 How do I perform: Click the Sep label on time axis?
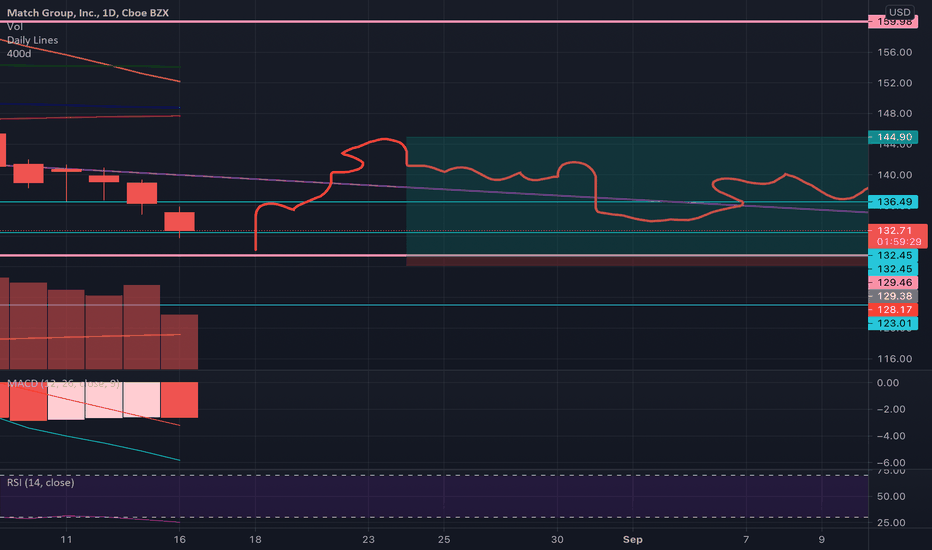click(632, 539)
